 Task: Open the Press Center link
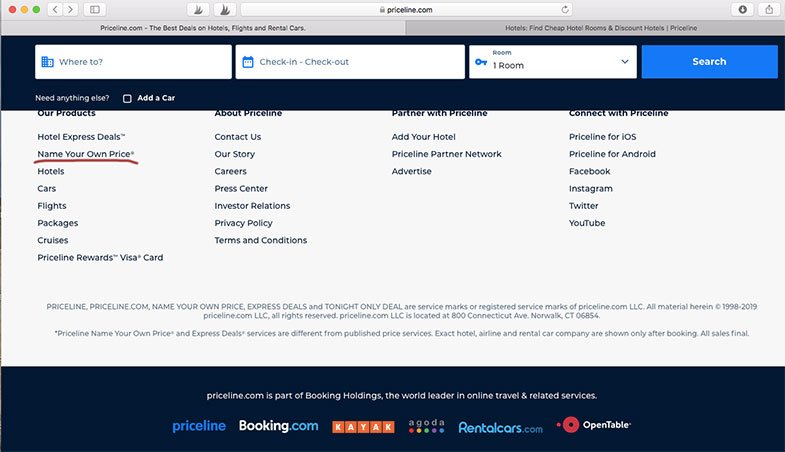(241, 189)
